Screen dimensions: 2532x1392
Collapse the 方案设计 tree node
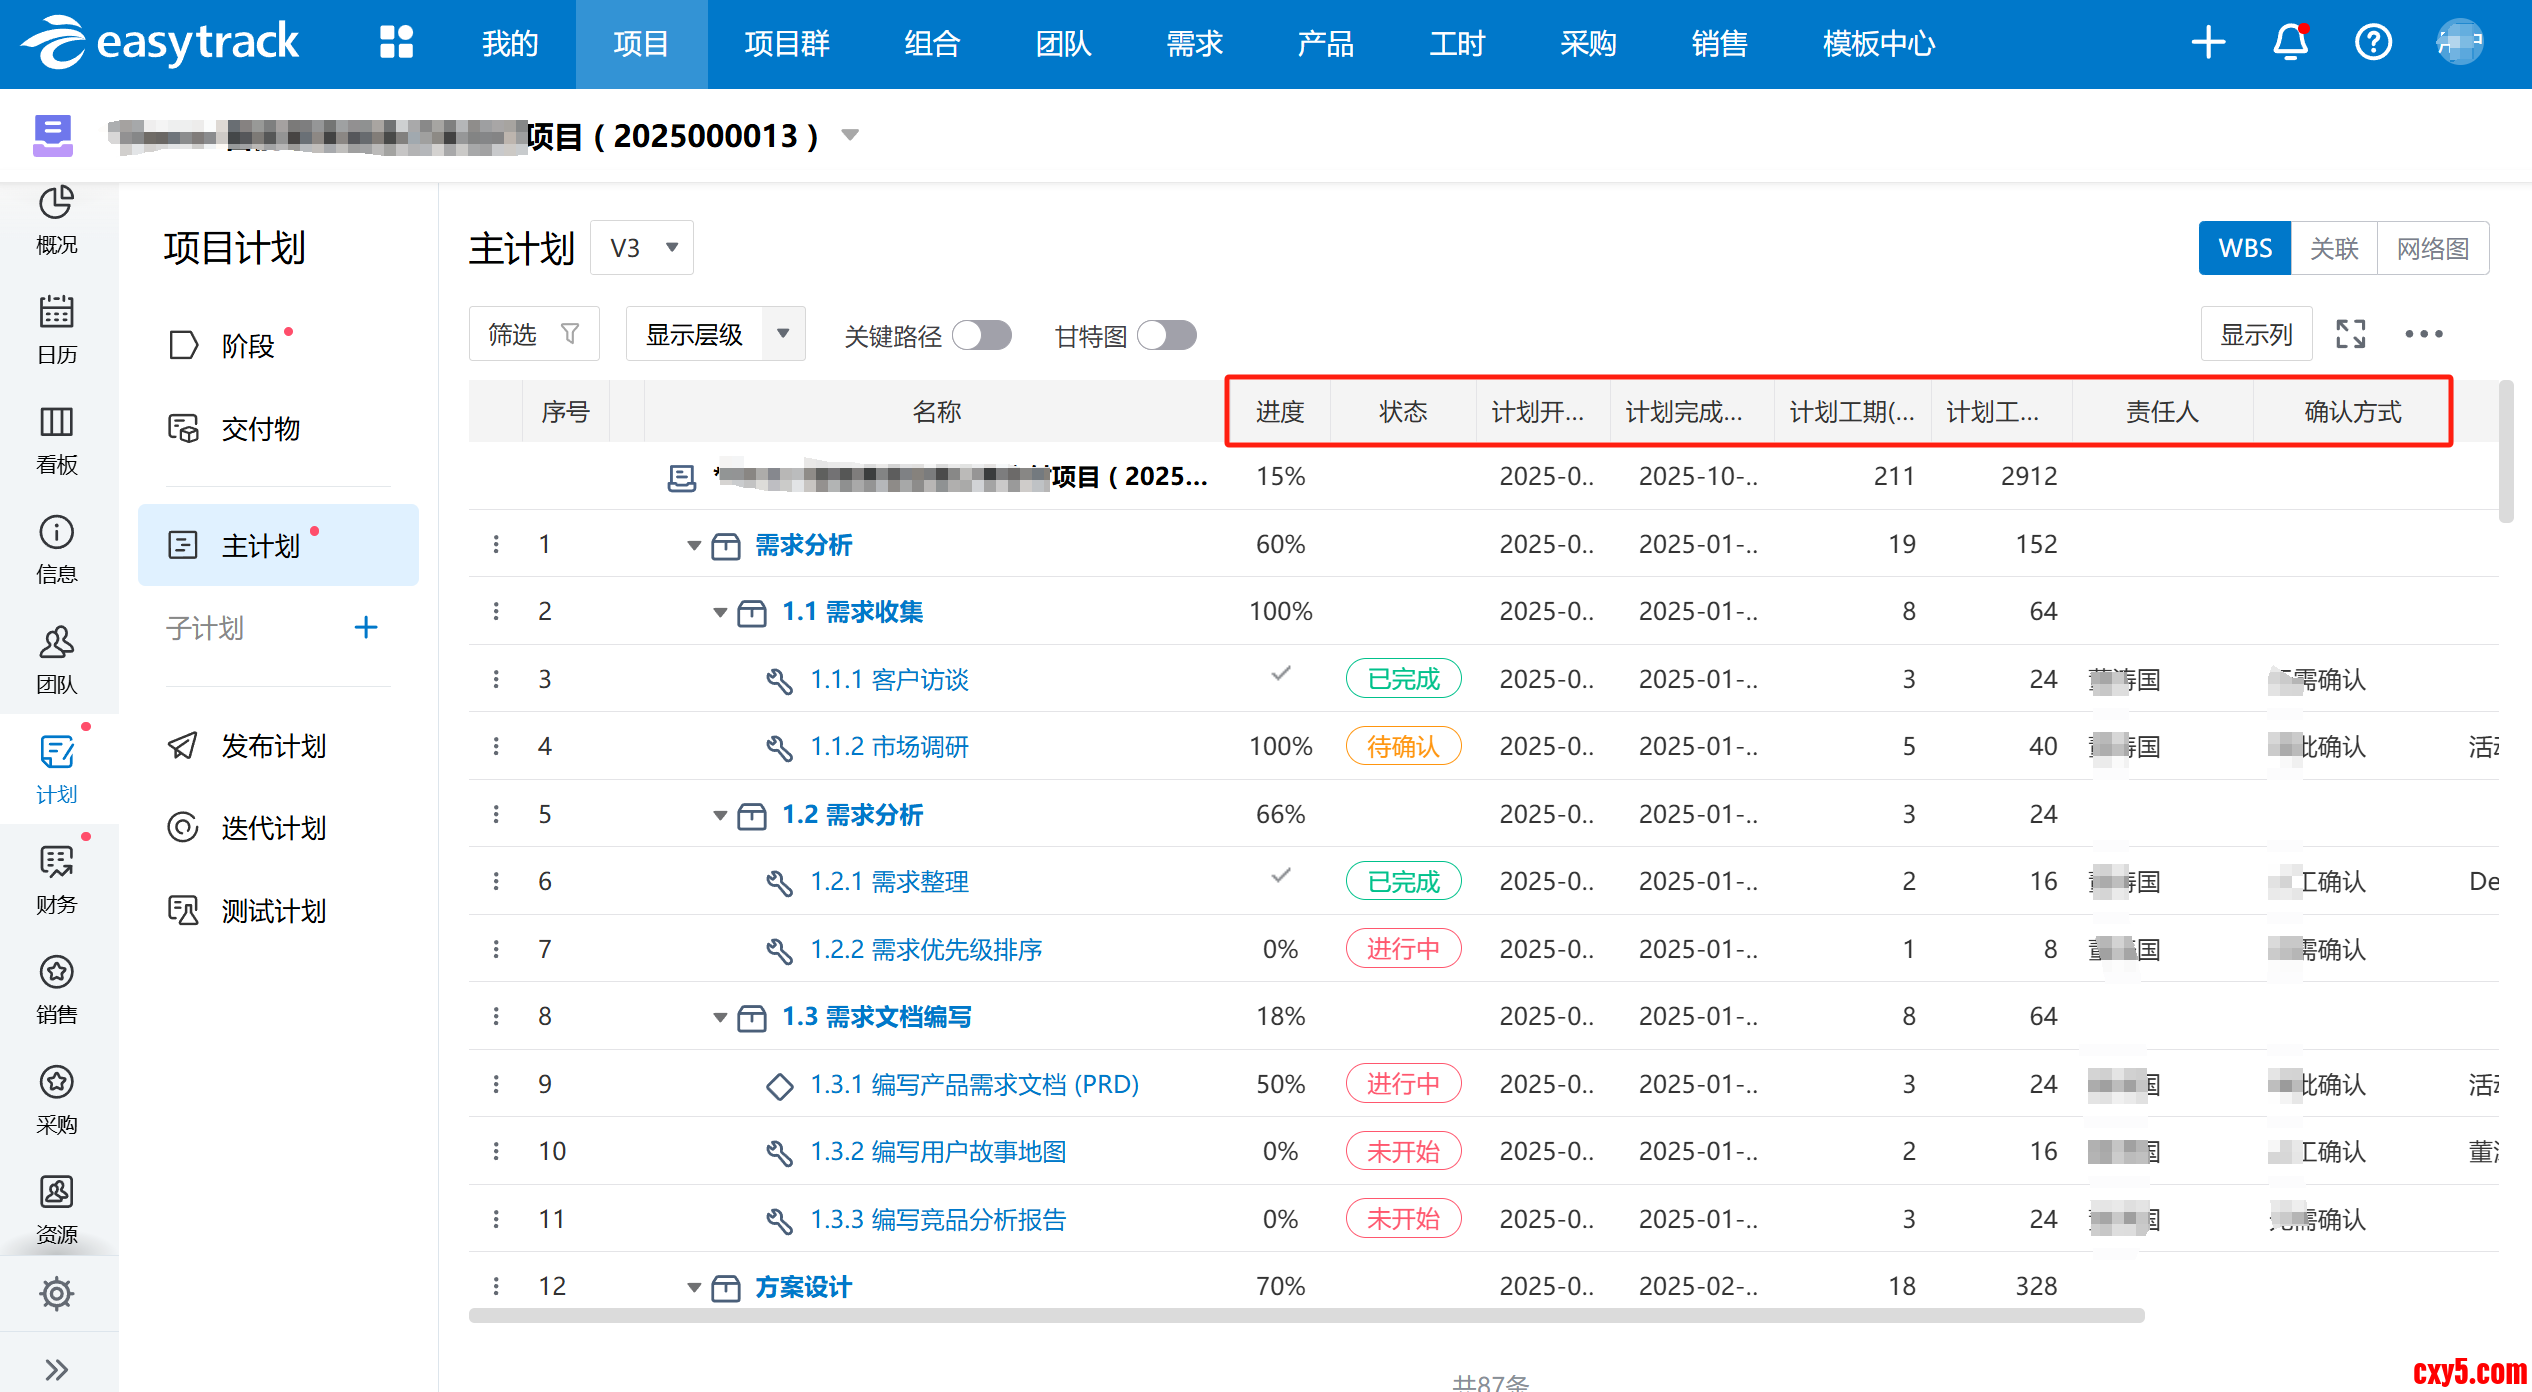(x=693, y=1287)
